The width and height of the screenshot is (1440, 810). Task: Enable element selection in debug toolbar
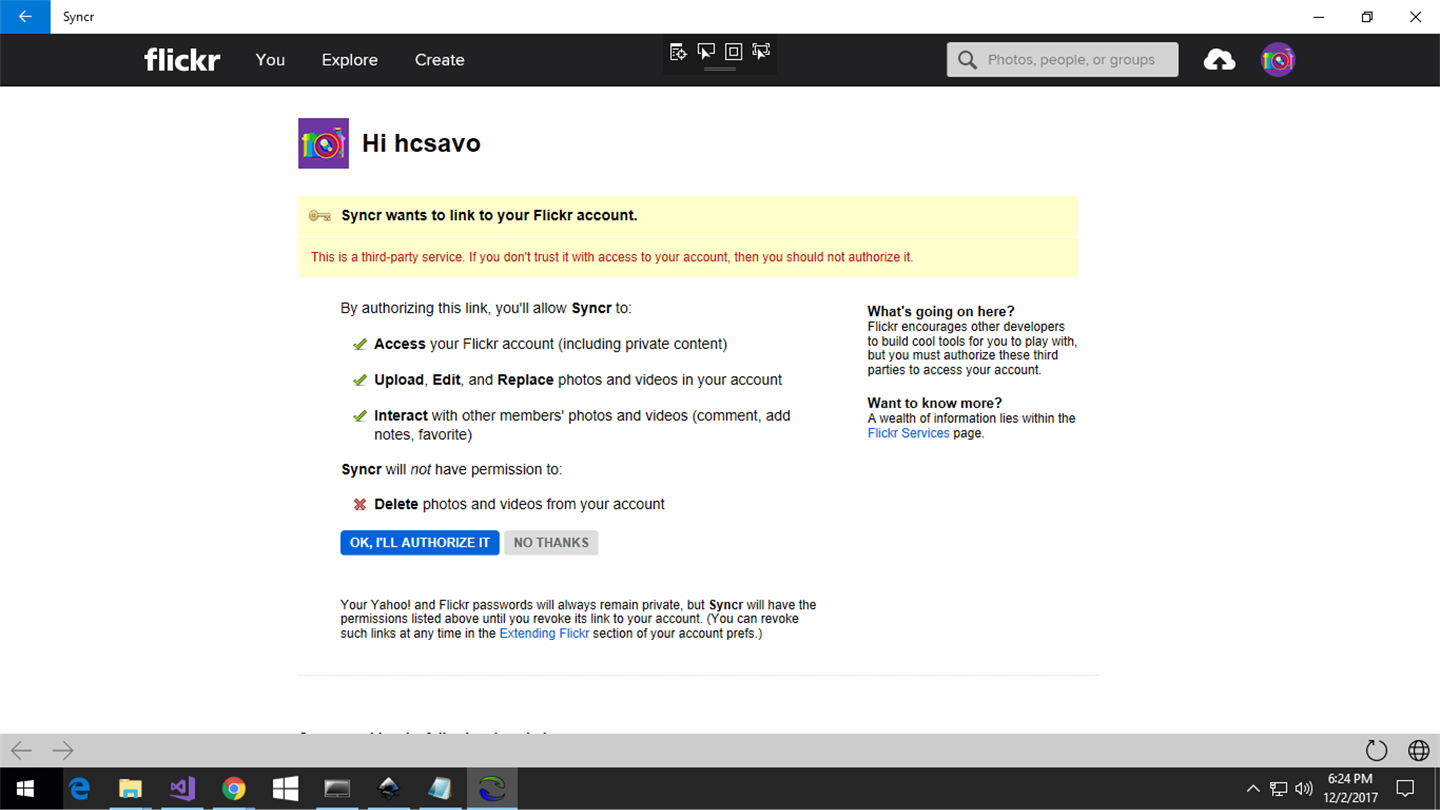point(706,52)
